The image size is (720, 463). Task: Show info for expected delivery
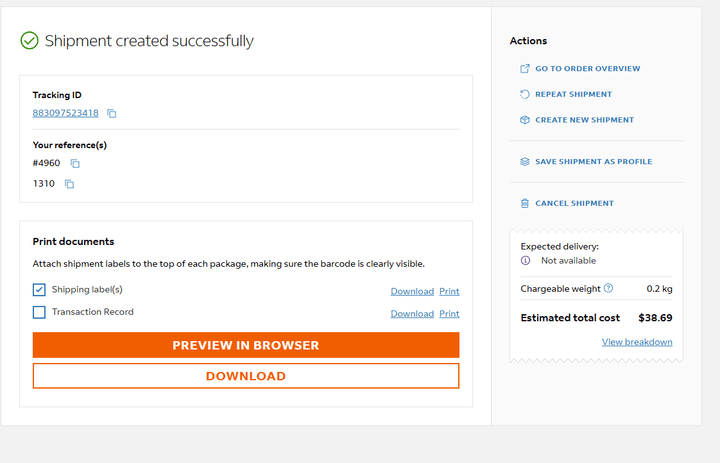click(x=525, y=260)
